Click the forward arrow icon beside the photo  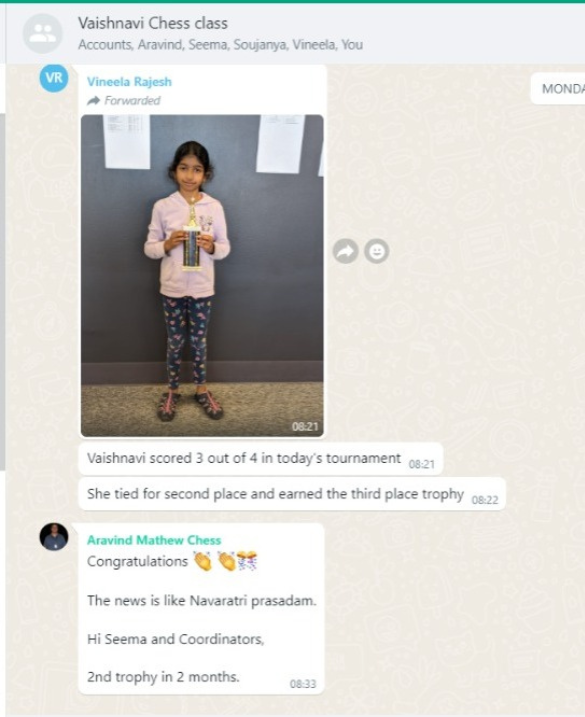pos(345,251)
